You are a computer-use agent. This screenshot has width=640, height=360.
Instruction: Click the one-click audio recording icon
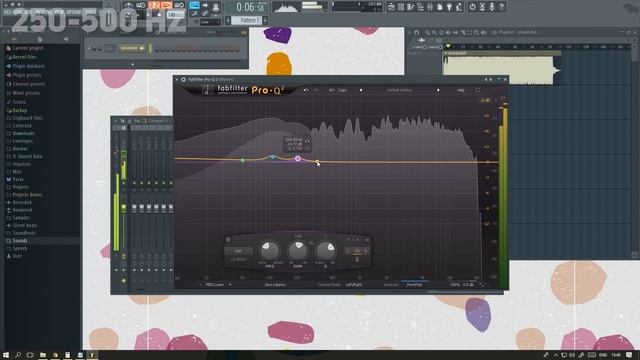coord(492,7)
